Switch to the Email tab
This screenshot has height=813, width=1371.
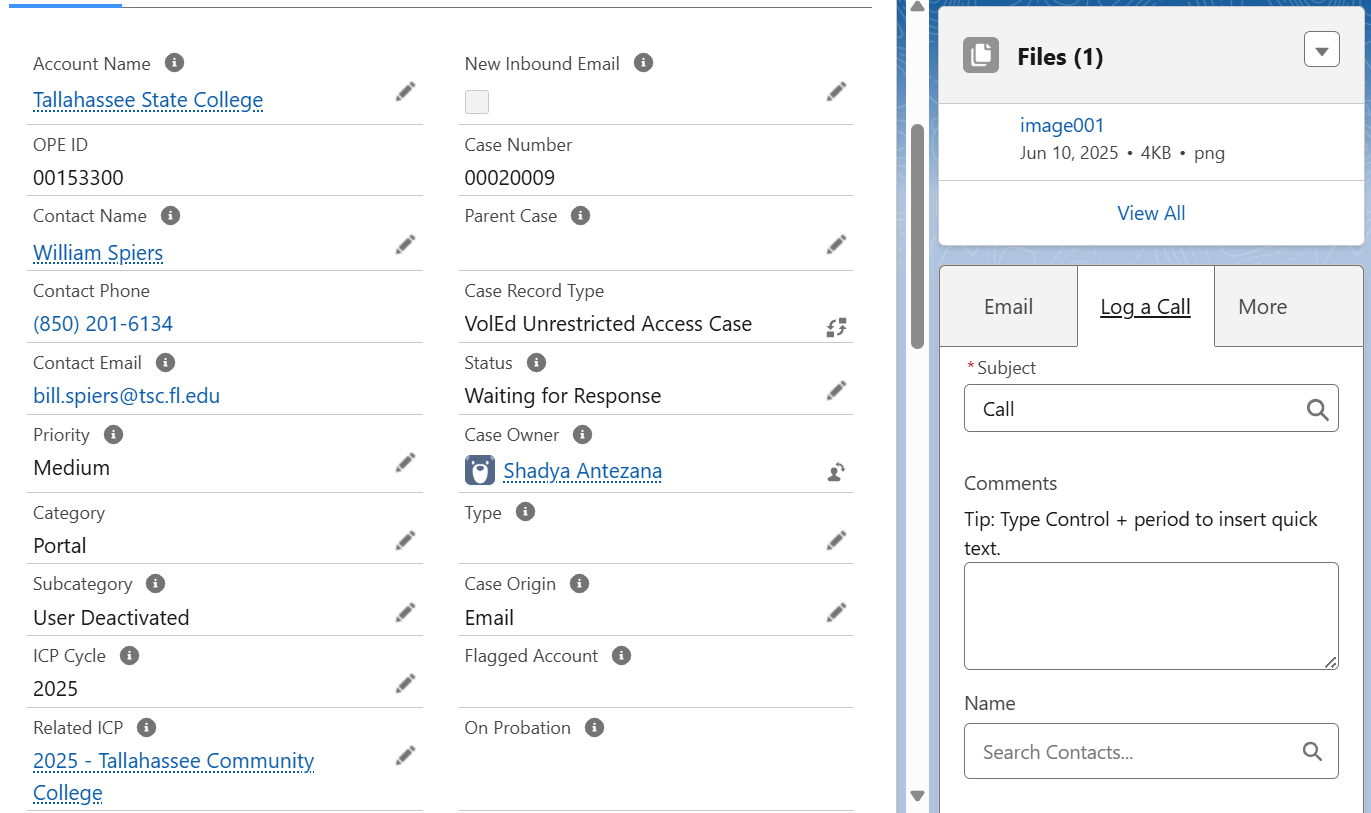[1008, 307]
